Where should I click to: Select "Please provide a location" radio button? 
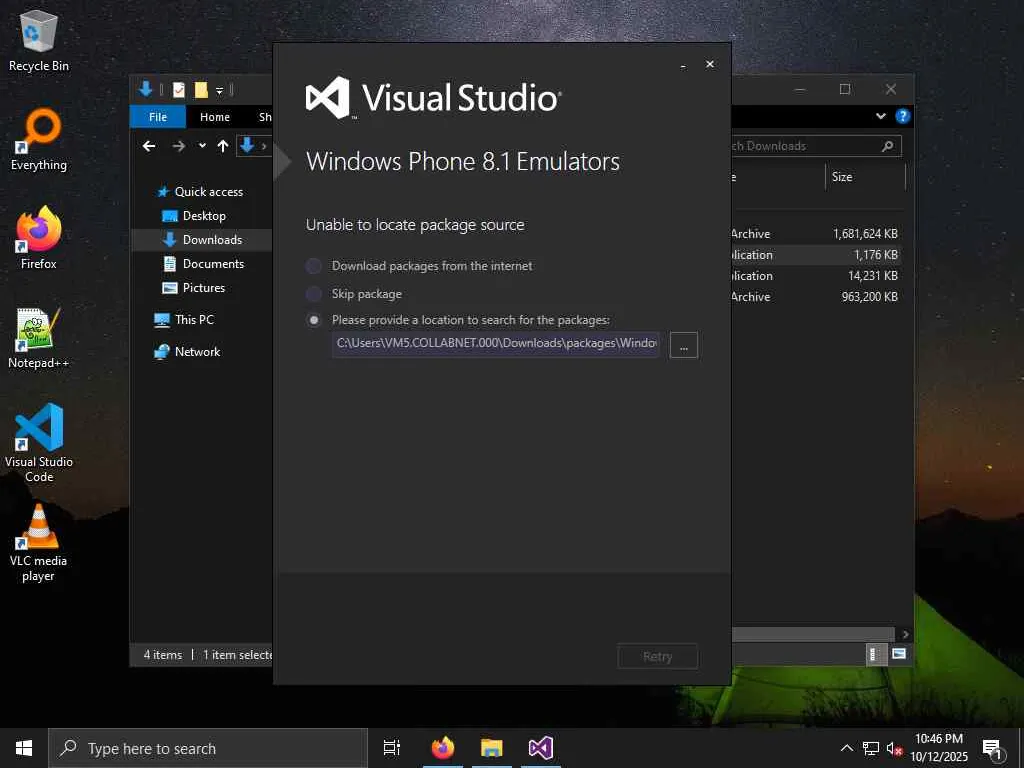click(313, 320)
